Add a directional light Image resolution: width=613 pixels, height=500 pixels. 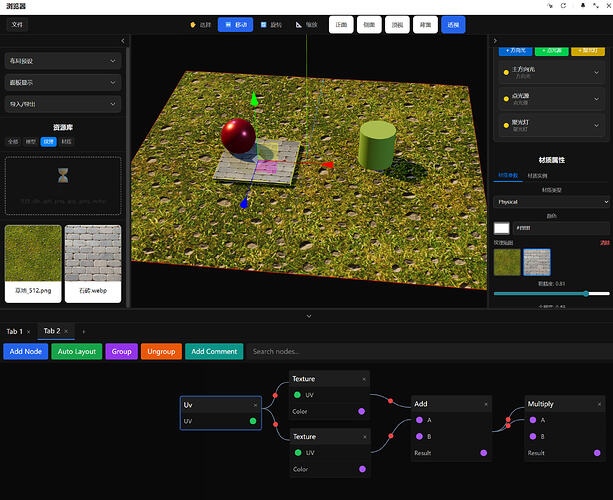point(515,51)
